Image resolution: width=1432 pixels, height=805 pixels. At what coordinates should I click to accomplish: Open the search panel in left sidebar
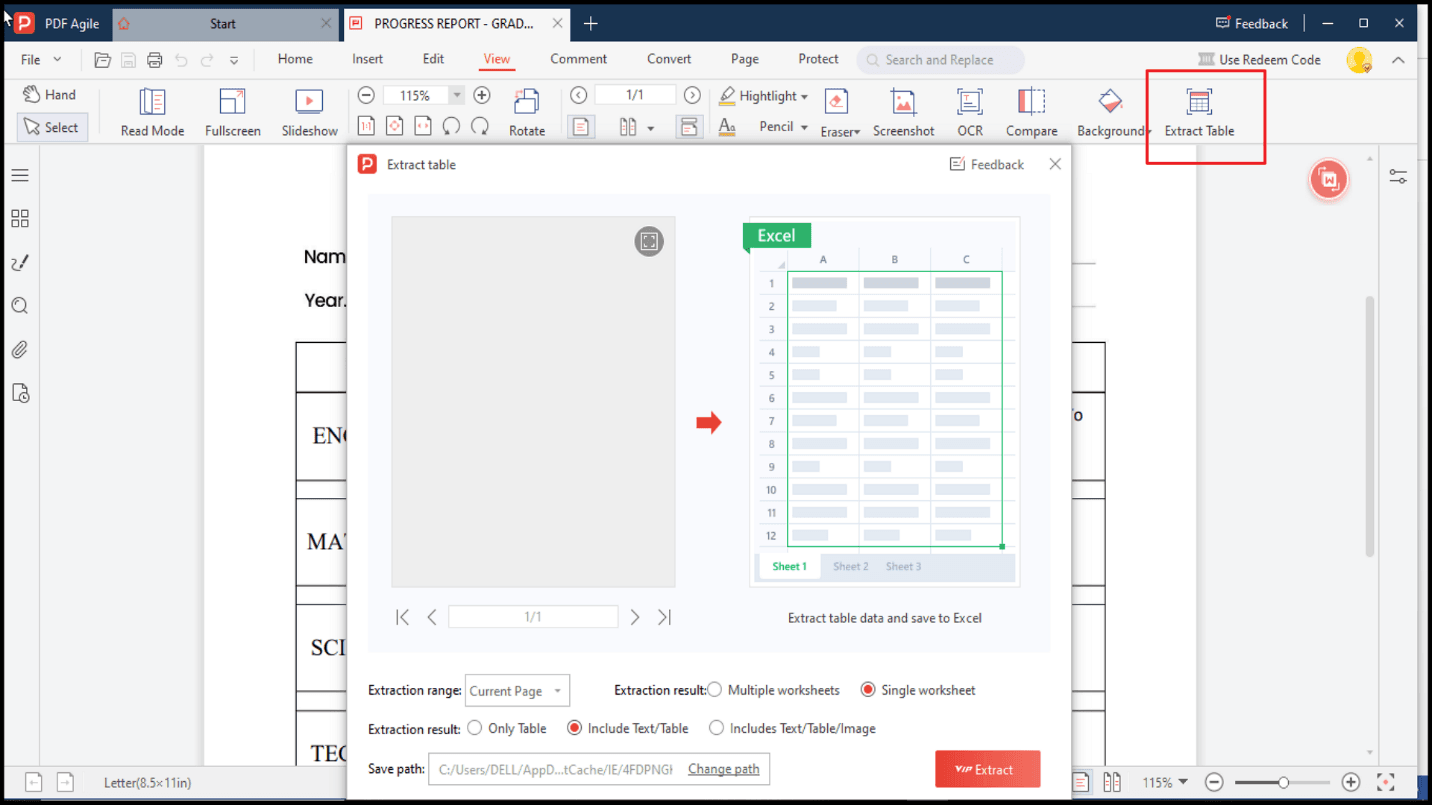(x=20, y=306)
